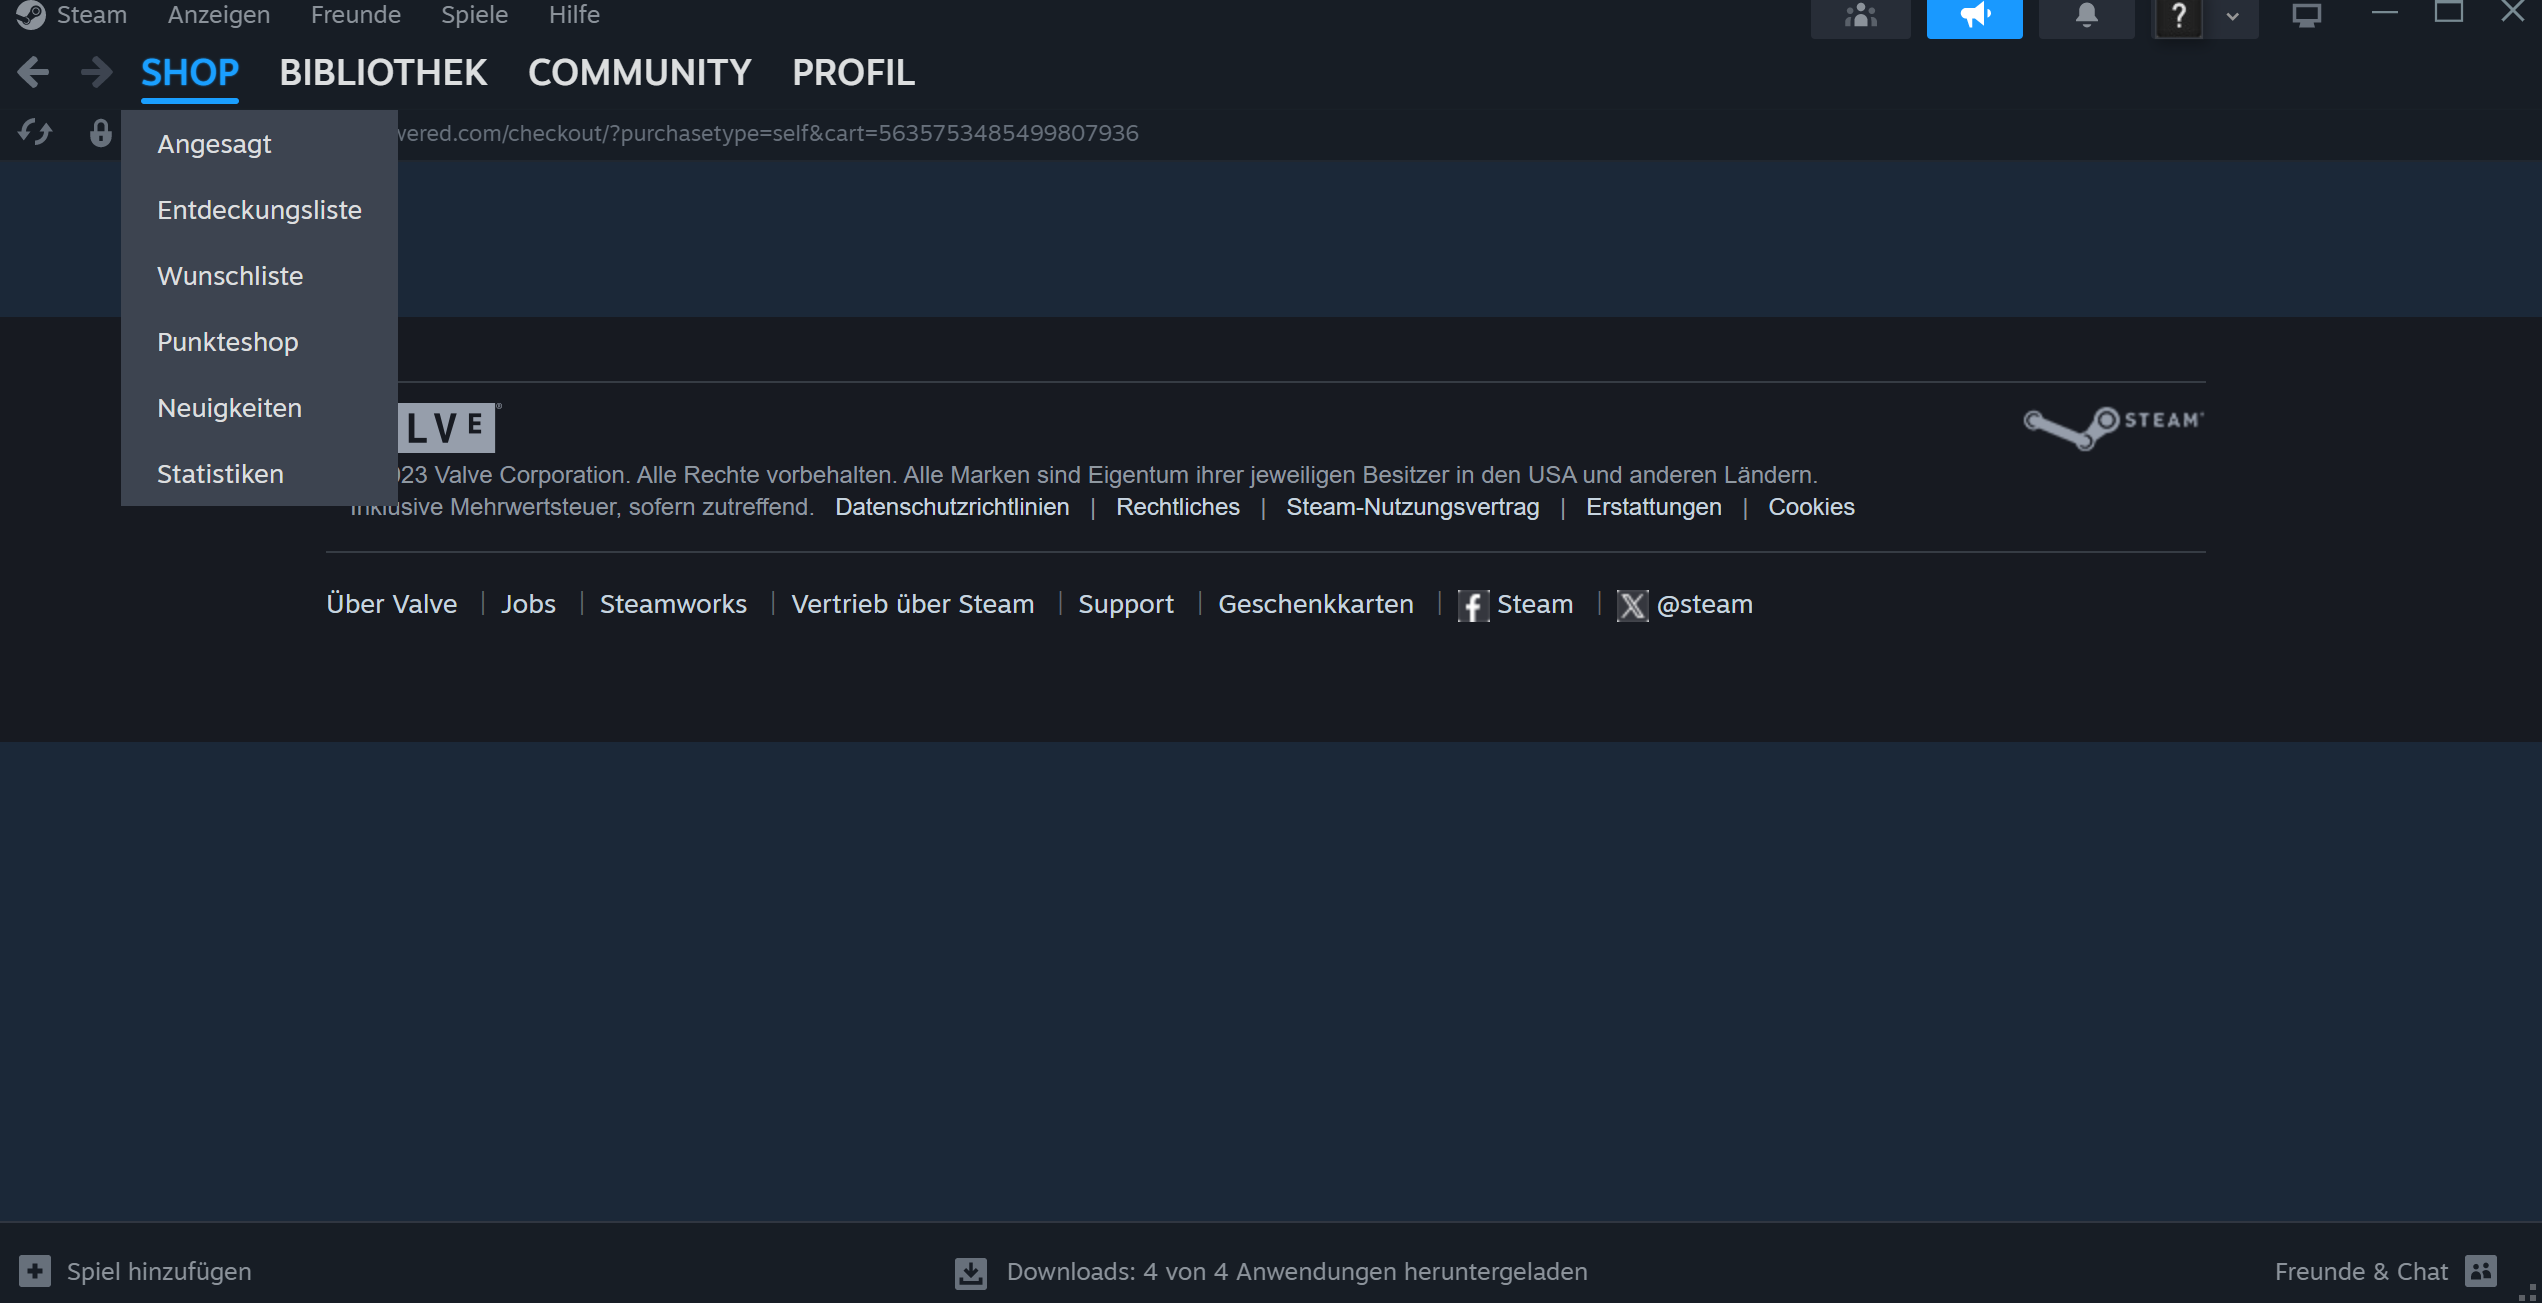2542x1303 pixels.
Task: Click the address bar showing the checkout URL
Action: point(800,132)
